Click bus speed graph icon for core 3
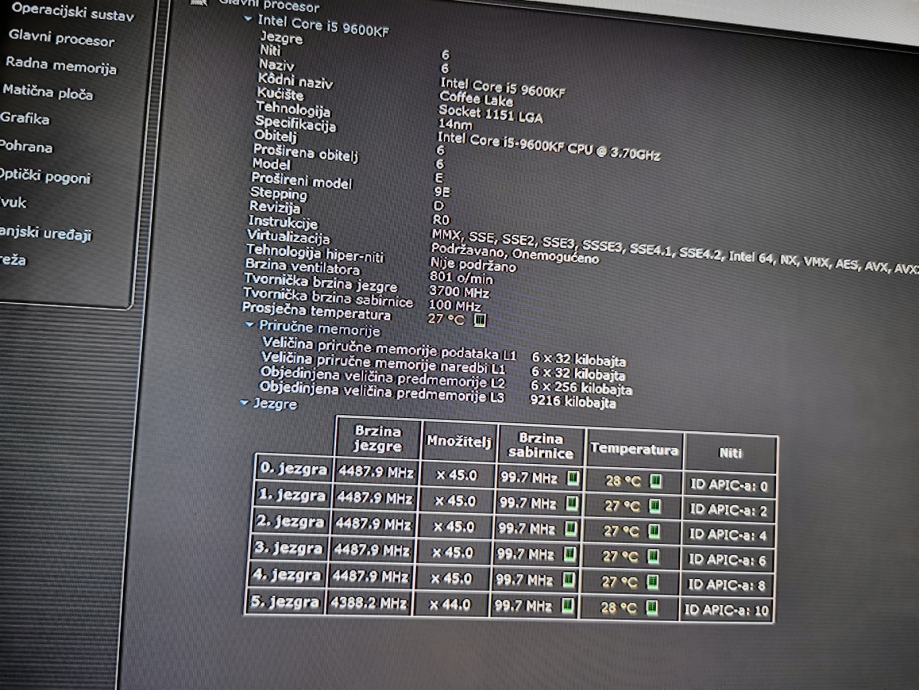Image resolution: width=919 pixels, height=690 pixels. click(x=569, y=554)
